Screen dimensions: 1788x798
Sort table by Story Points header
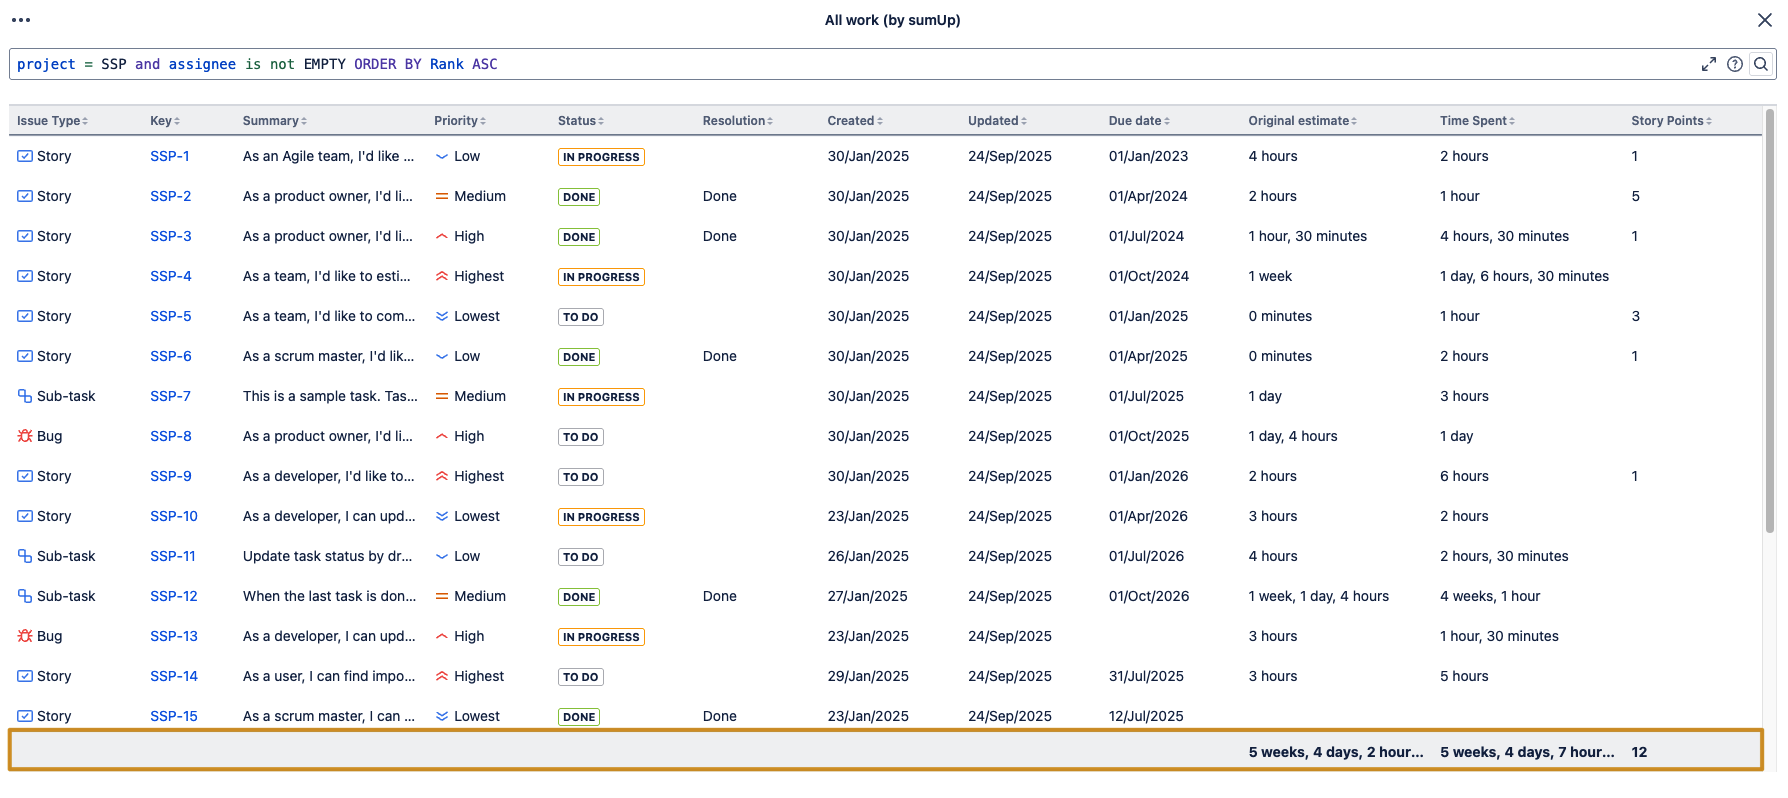[1670, 121]
